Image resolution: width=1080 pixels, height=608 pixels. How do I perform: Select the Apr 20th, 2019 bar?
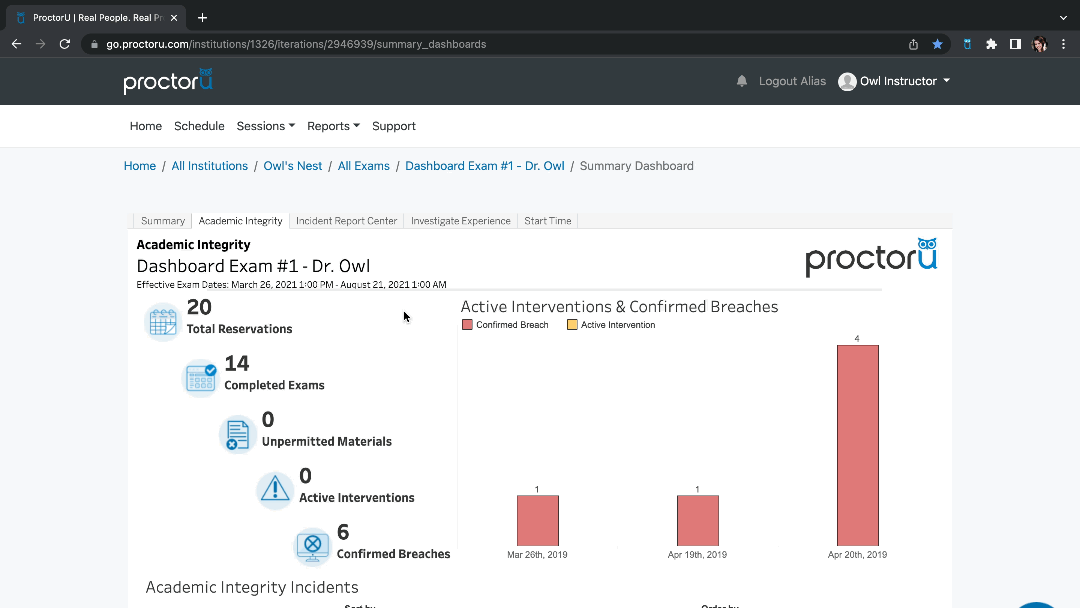tap(858, 445)
